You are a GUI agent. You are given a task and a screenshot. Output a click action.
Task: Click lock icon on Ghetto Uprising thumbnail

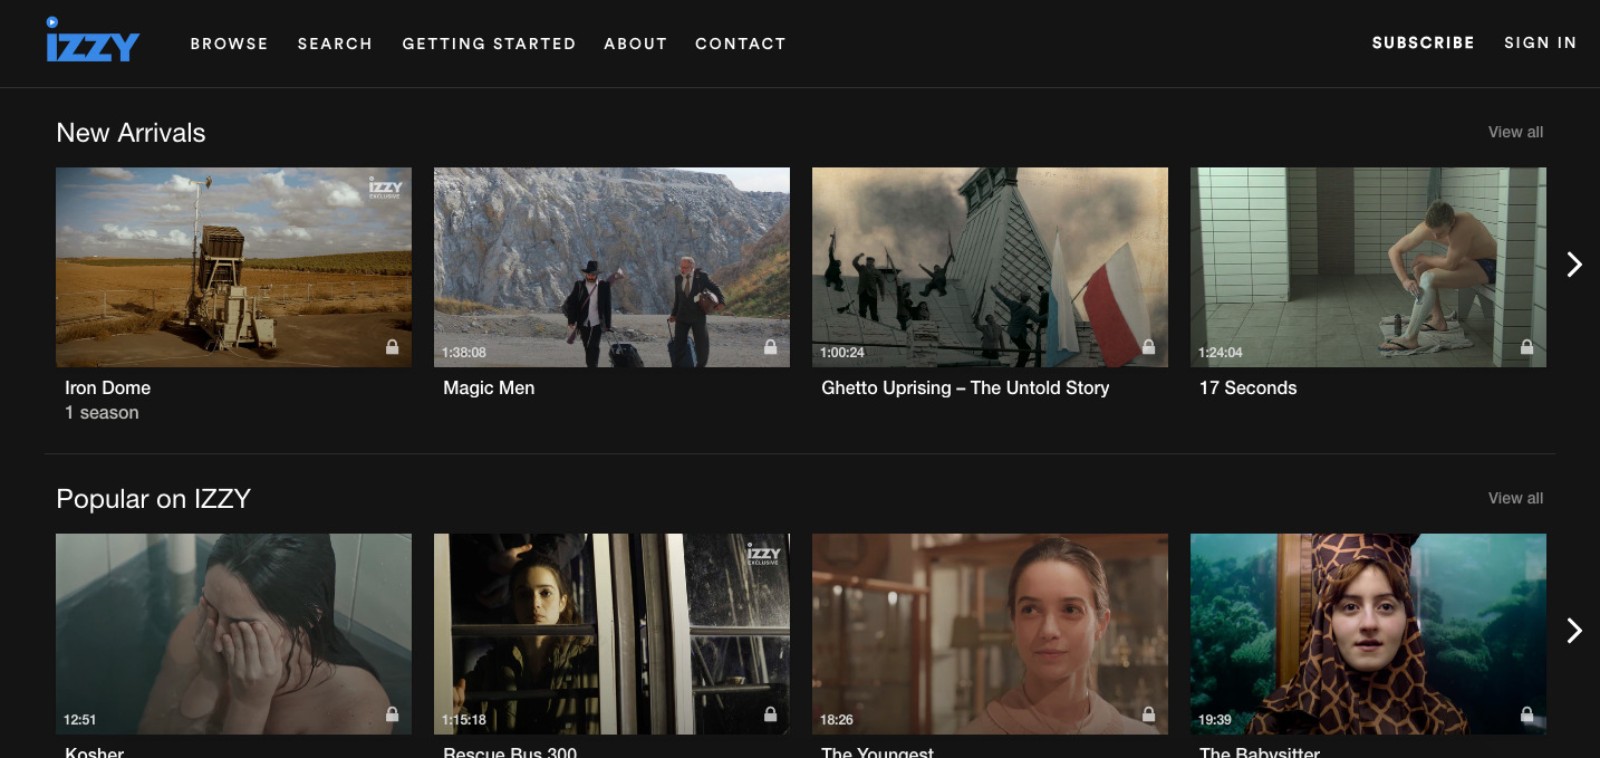(x=1148, y=347)
